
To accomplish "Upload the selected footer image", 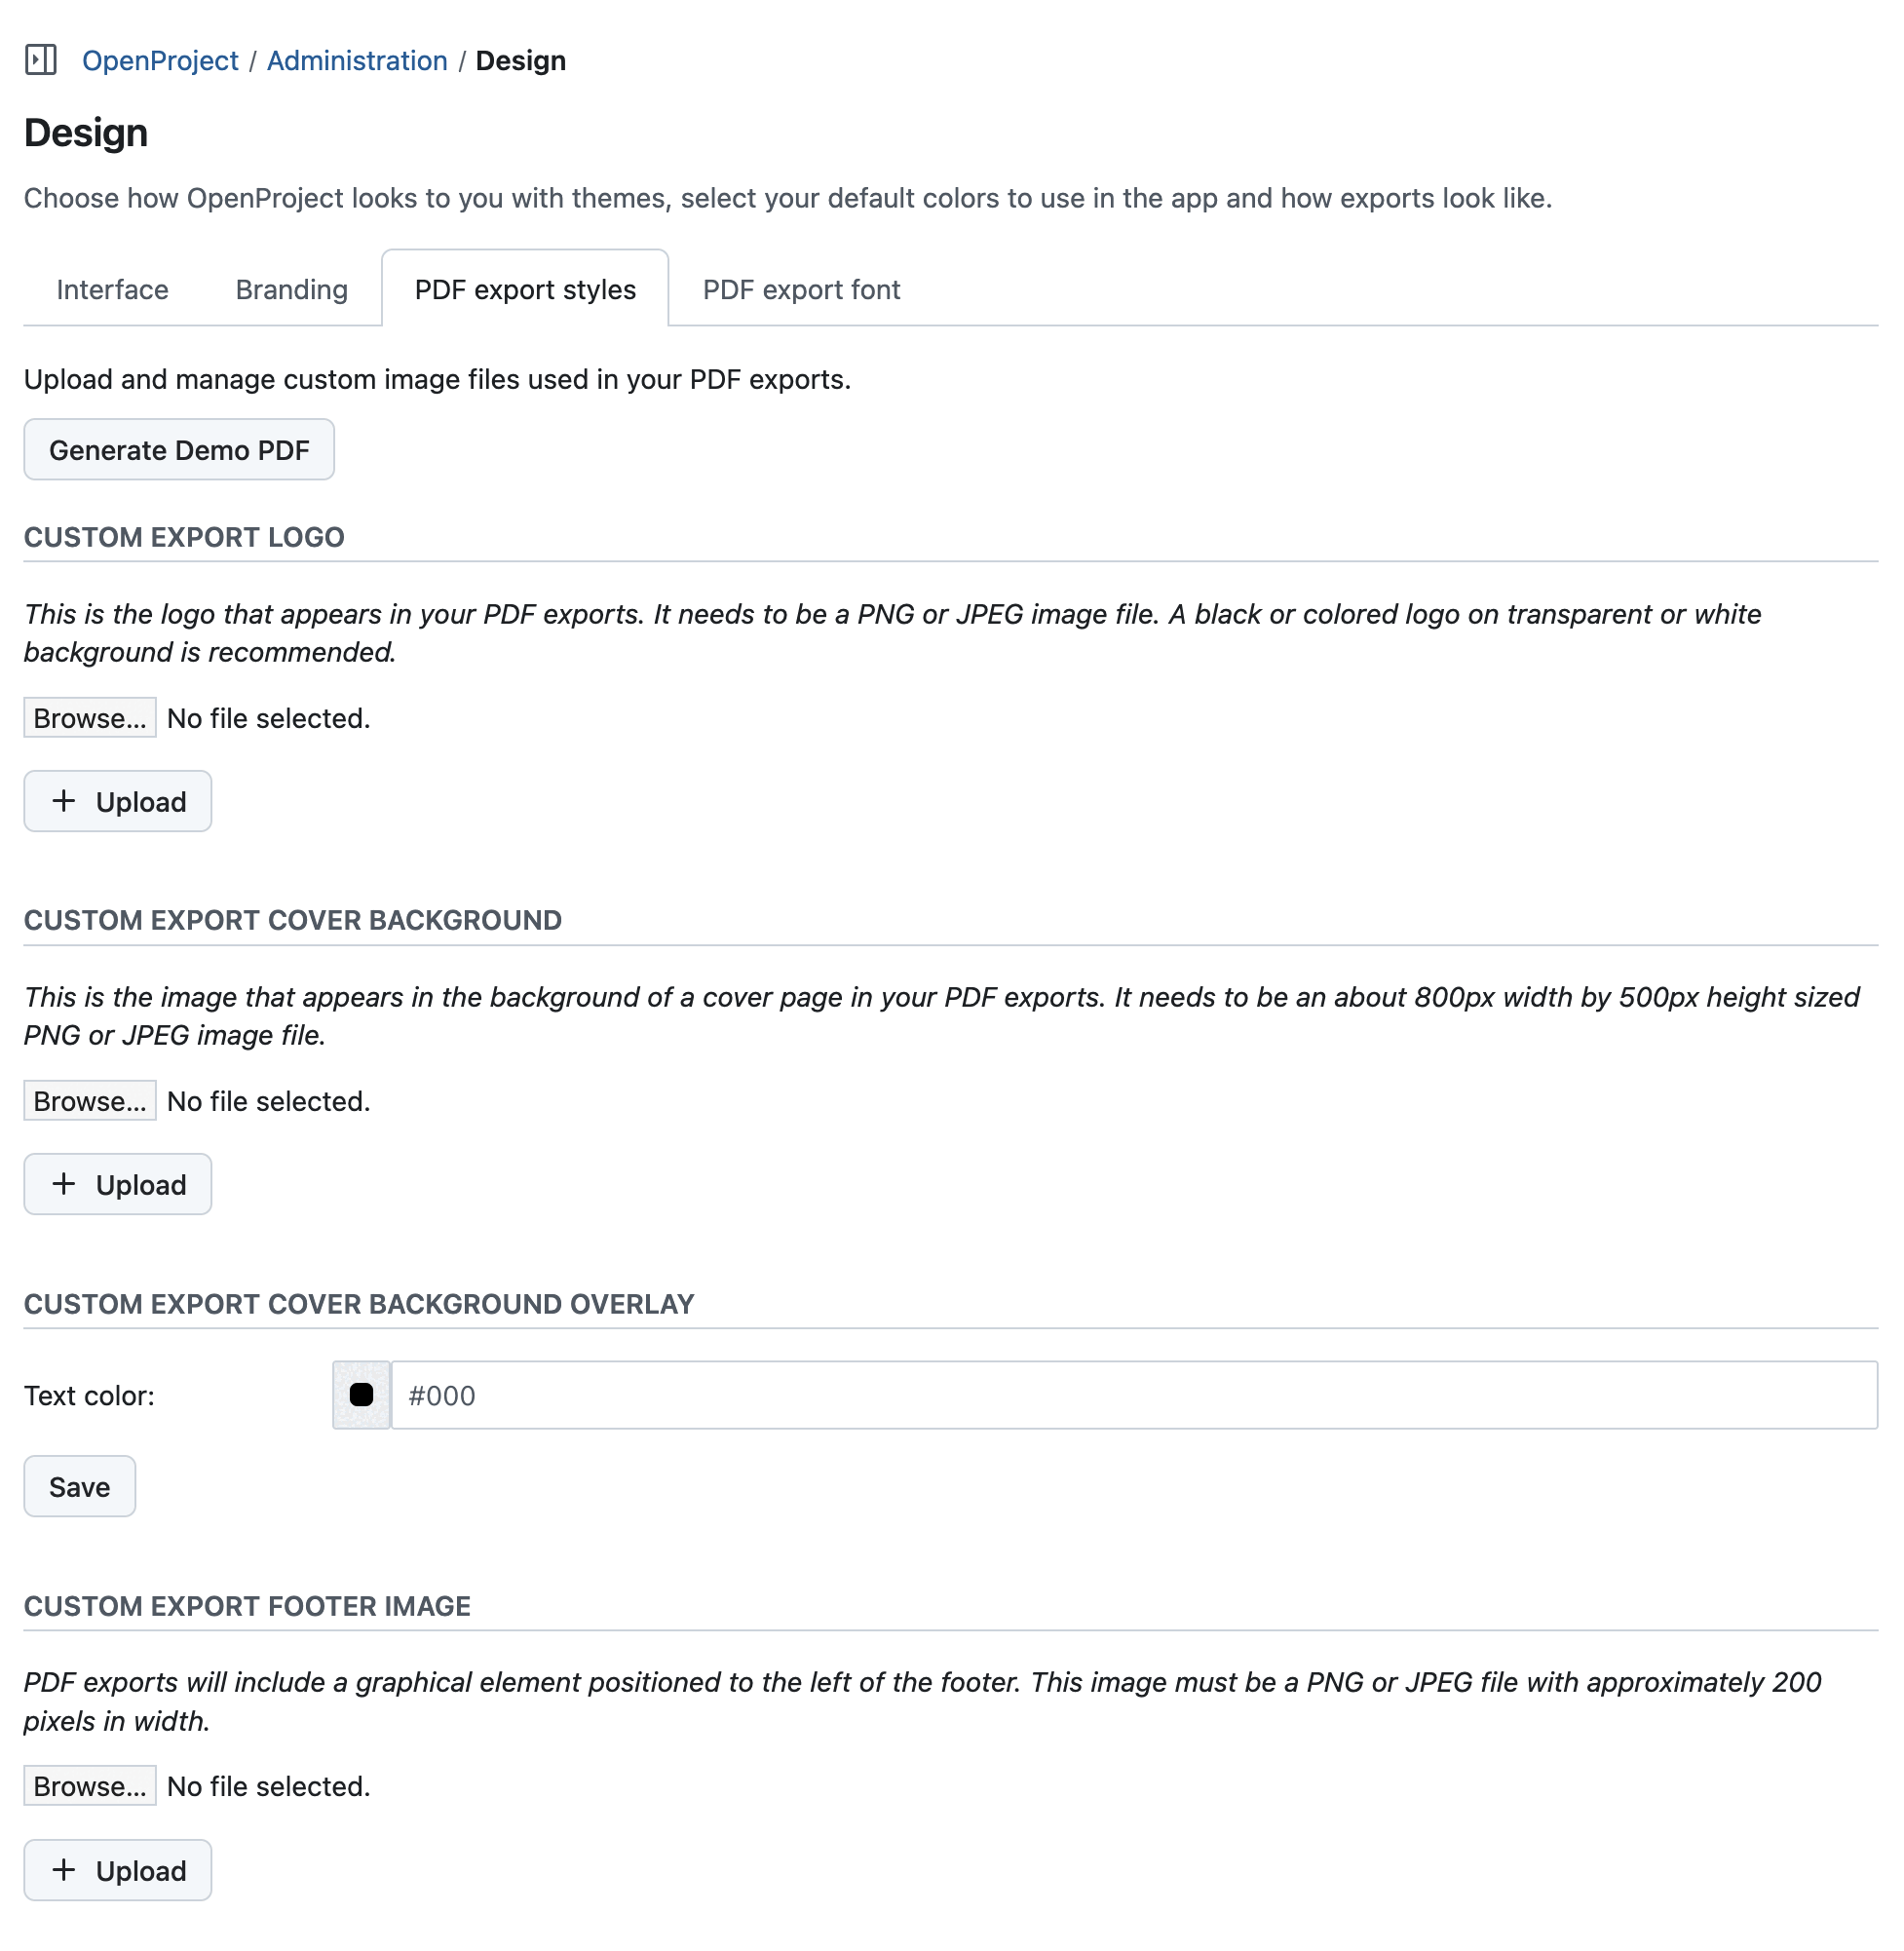I will coord(117,1869).
